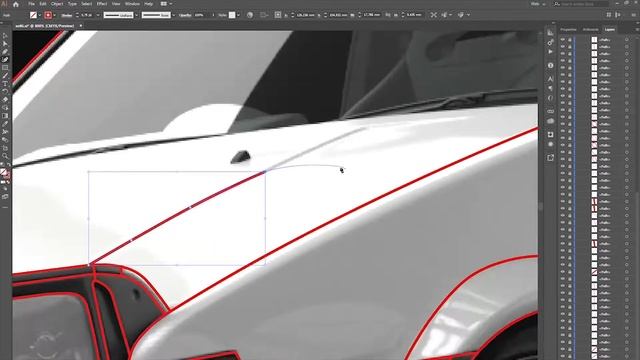Screen dimensions: 640x360
Task: Open the File menu
Action: 31,4
